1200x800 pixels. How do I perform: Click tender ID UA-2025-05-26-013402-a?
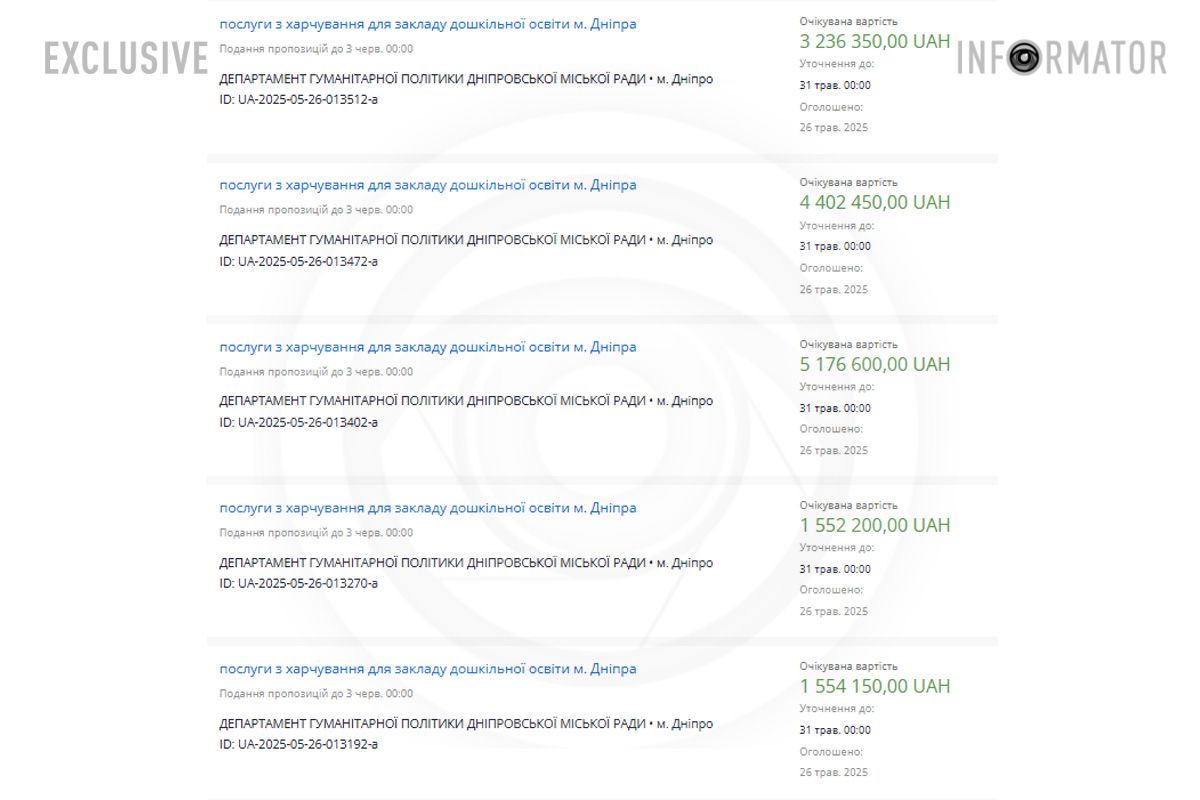pyautogui.click(x=298, y=422)
